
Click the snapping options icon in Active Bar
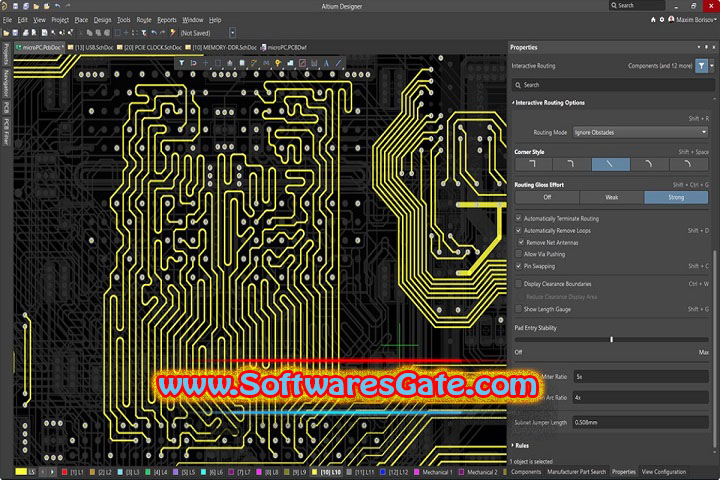coord(194,63)
